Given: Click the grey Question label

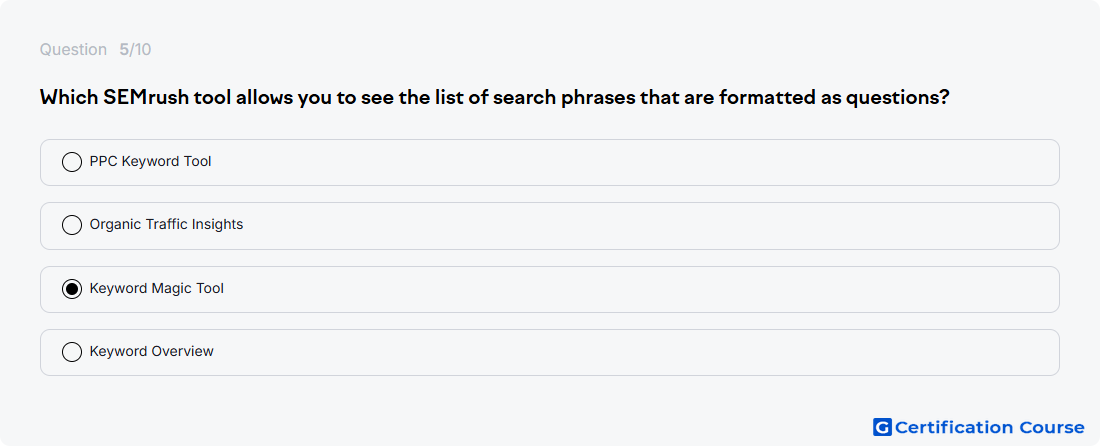Looking at the screenshot, I should (x=73, y=50).
